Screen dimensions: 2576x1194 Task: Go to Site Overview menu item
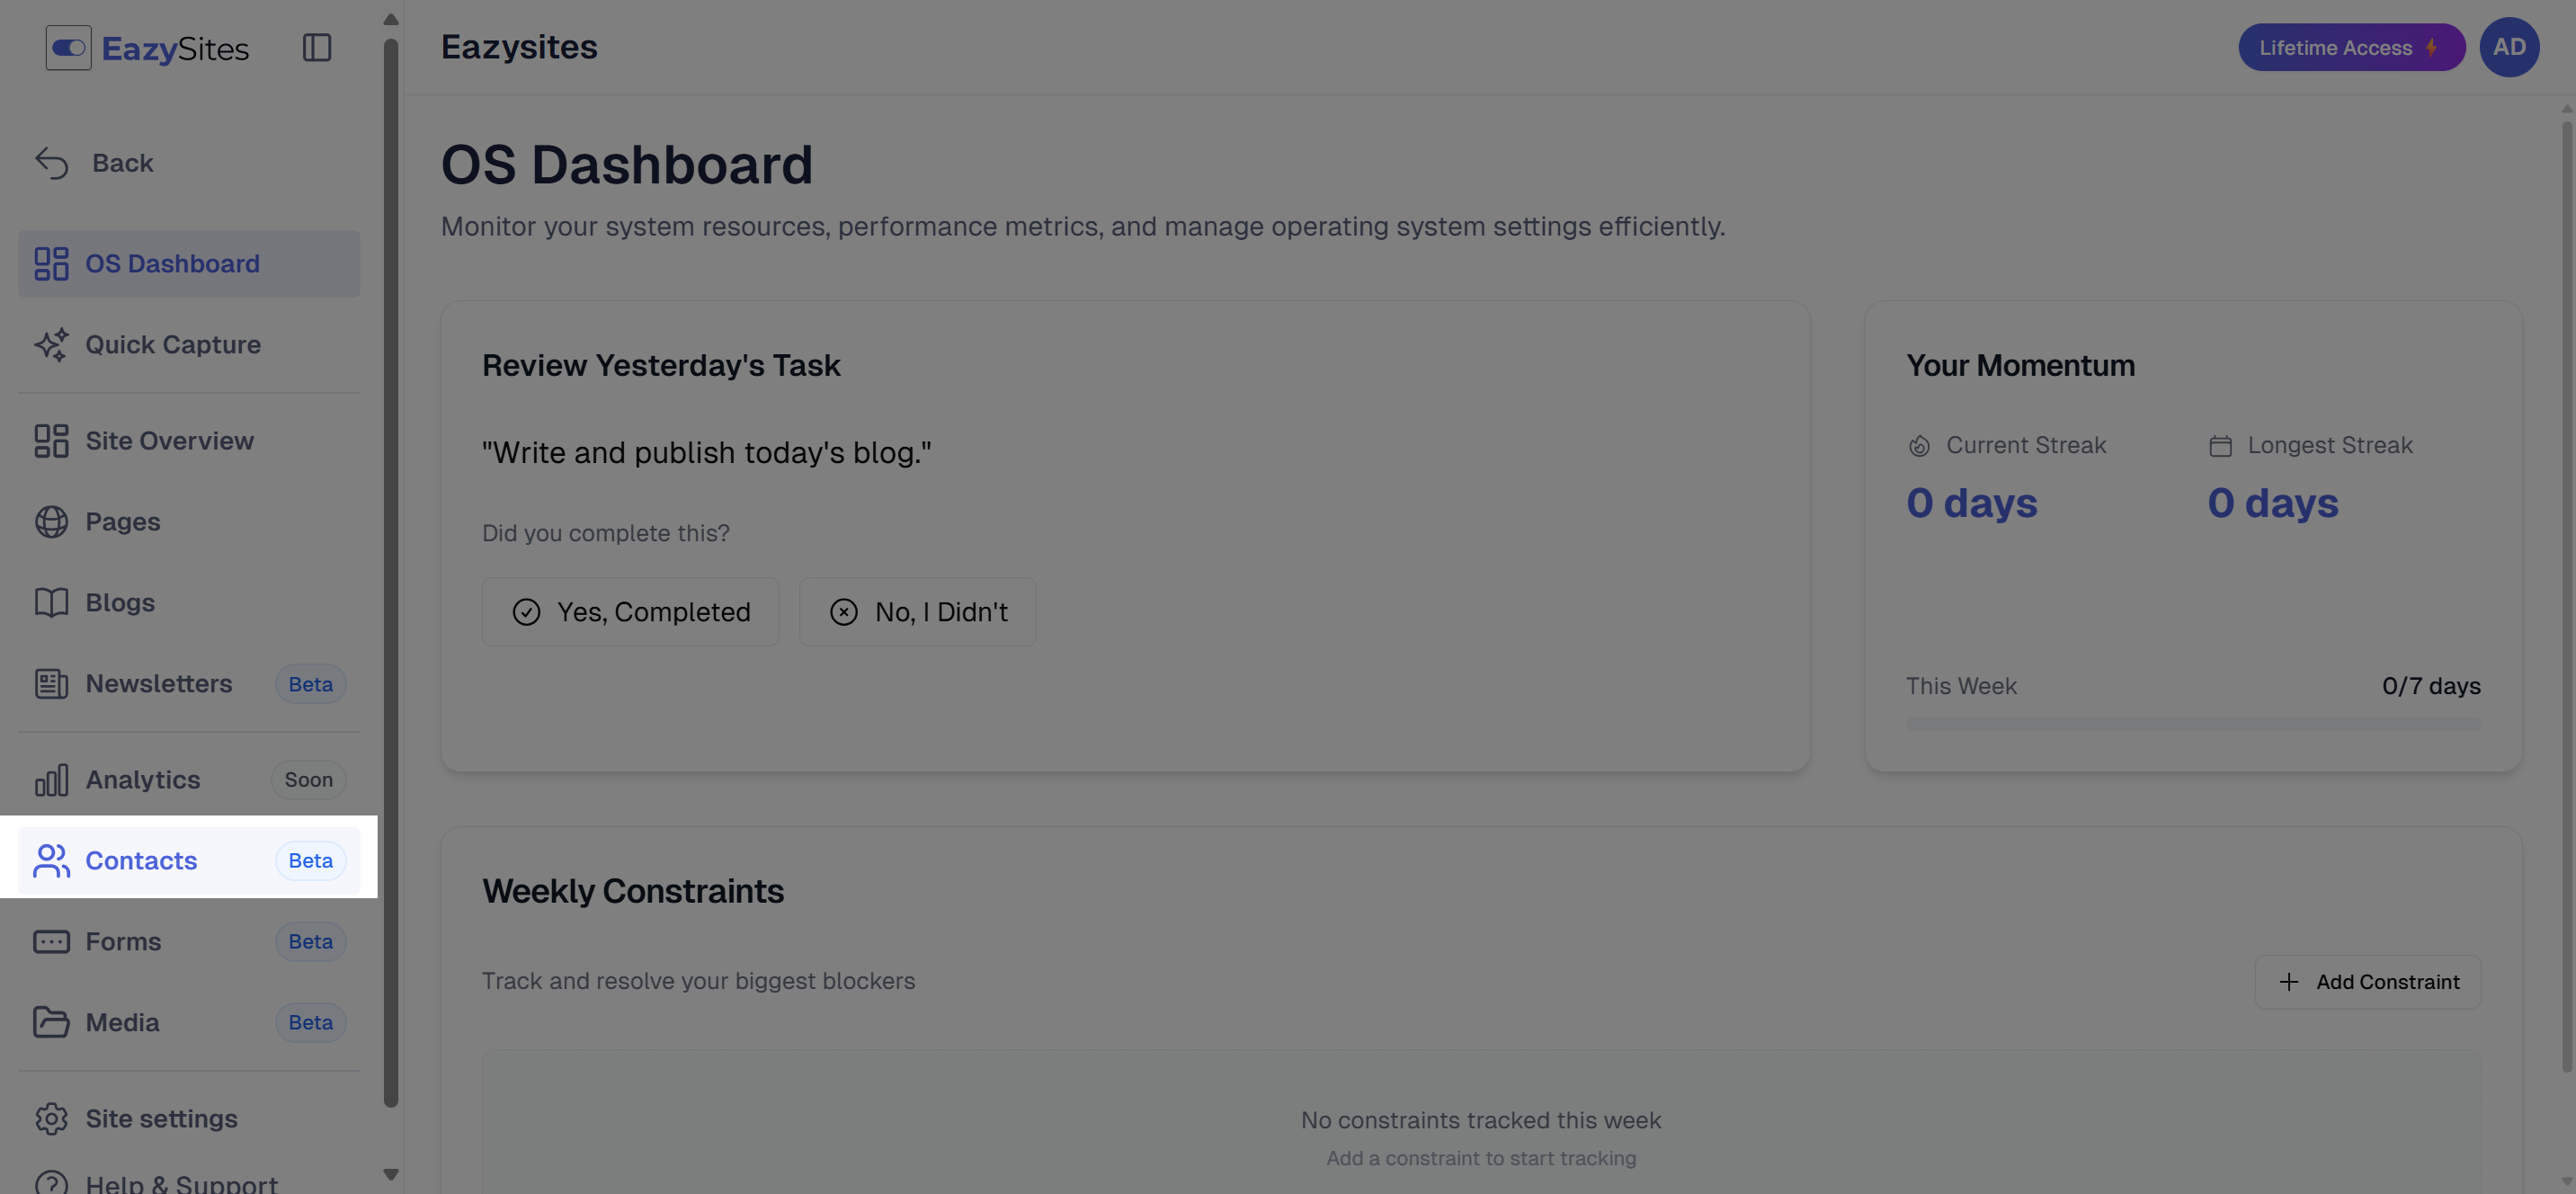click(169, 441)
